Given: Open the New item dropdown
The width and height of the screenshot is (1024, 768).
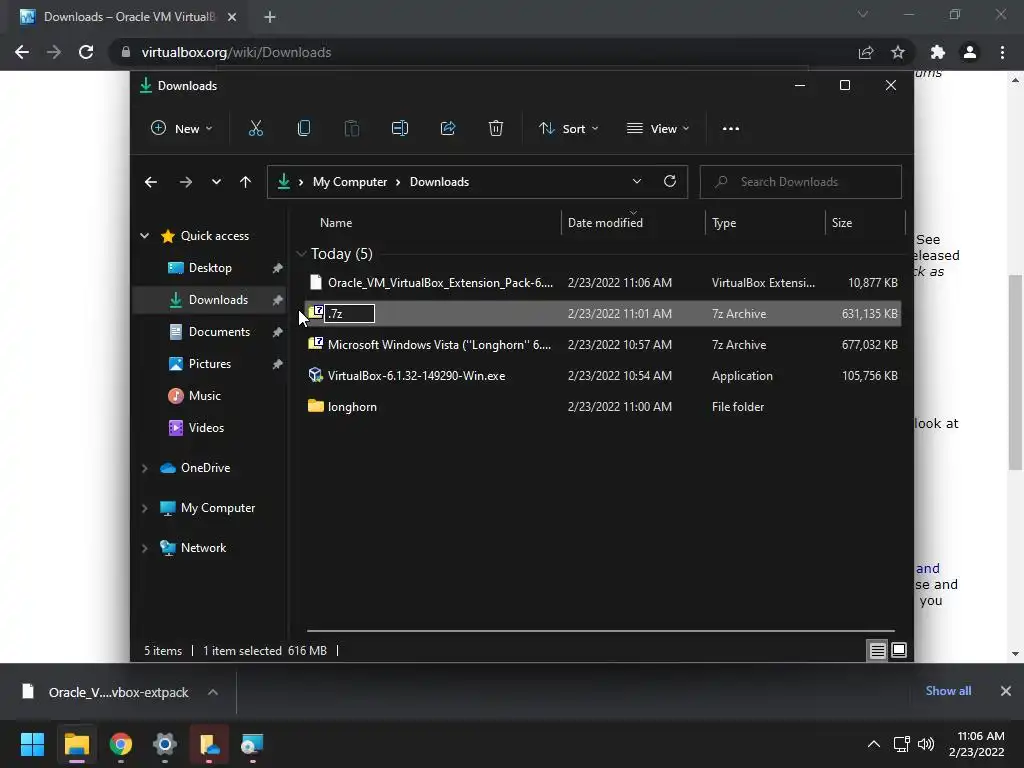Looking at the screenshot, I should [182, 129].
